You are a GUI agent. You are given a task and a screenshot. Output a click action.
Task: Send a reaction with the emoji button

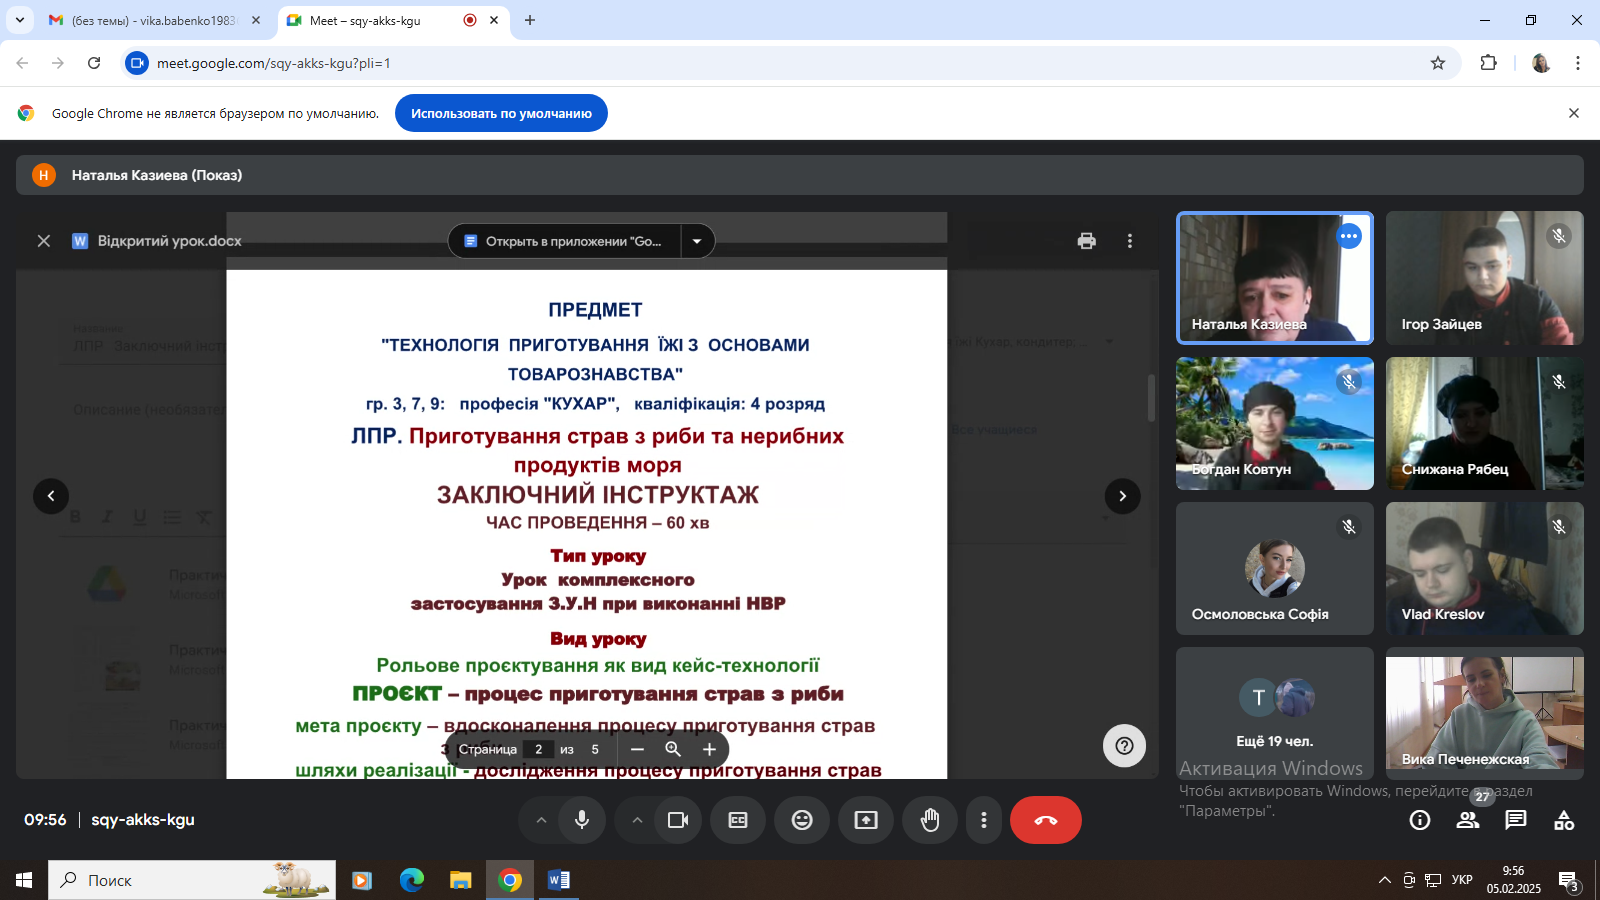click(802, 820)
